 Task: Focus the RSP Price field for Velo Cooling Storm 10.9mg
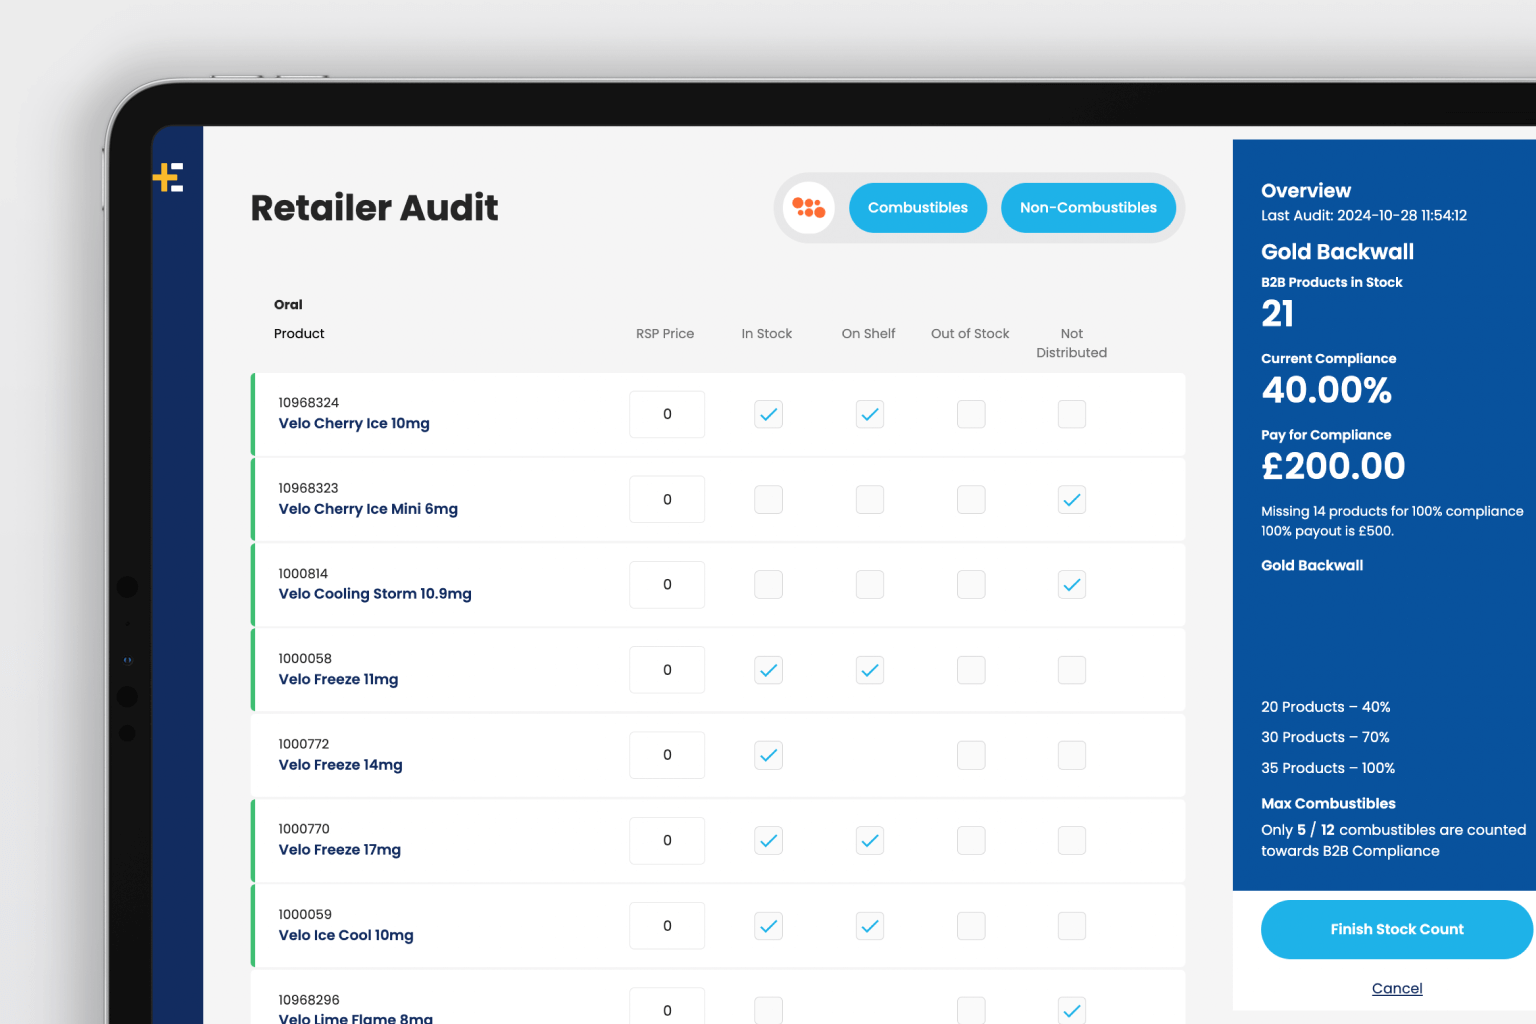pyautogui.click(x=667, y=584)
